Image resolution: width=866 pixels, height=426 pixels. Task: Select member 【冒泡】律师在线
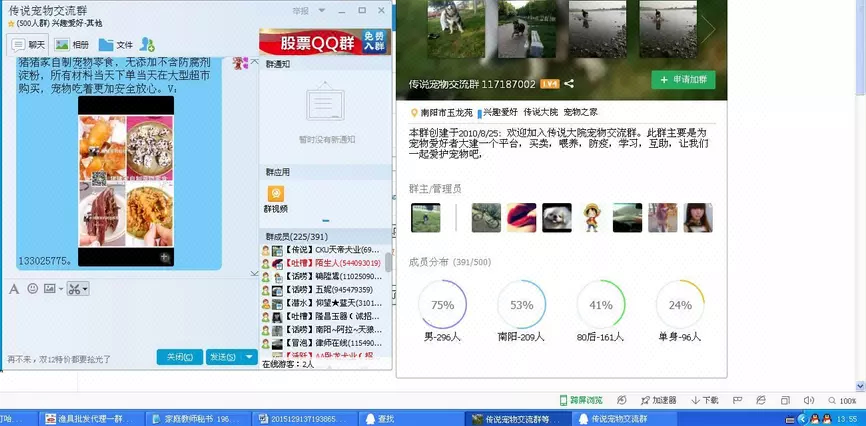pyautogui.click(x=321, y=343)
